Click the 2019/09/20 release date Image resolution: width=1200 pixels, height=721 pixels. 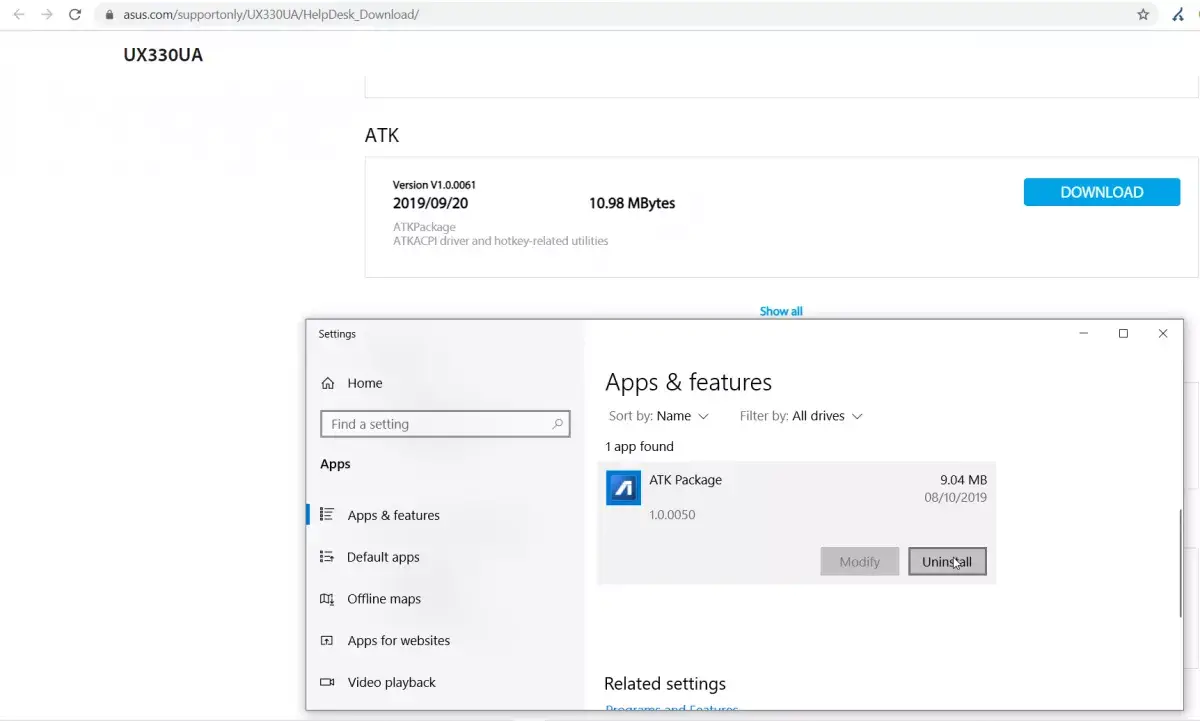point(430,203)
